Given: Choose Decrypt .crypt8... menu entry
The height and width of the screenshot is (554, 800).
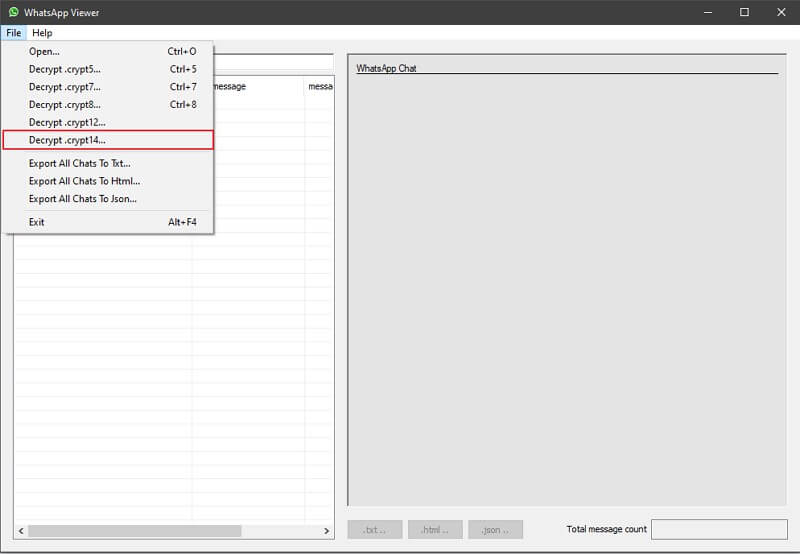Looking at the screenshot, I should pos(65,104).
